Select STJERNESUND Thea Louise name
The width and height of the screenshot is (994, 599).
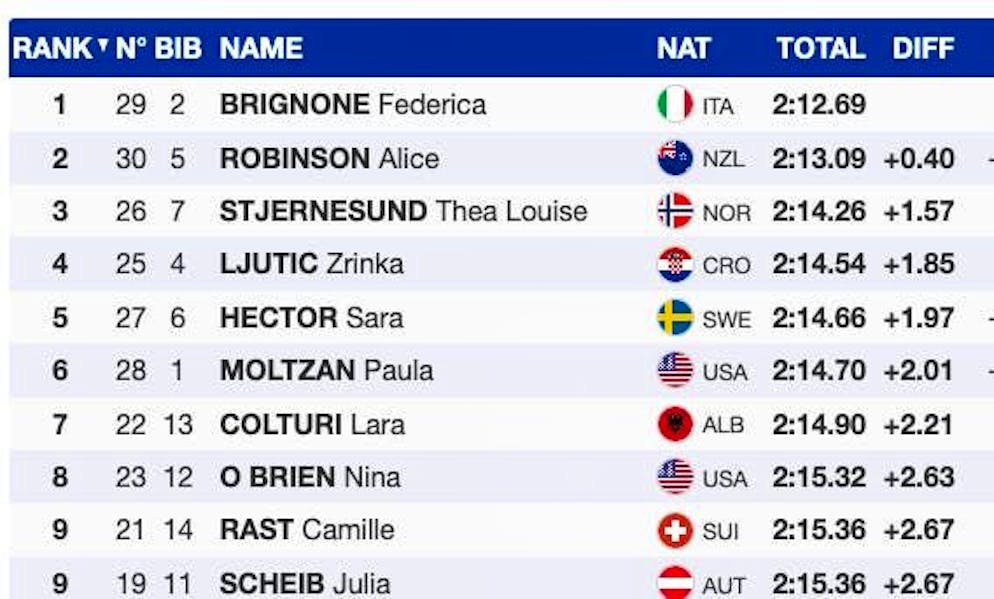coord(403,211)
